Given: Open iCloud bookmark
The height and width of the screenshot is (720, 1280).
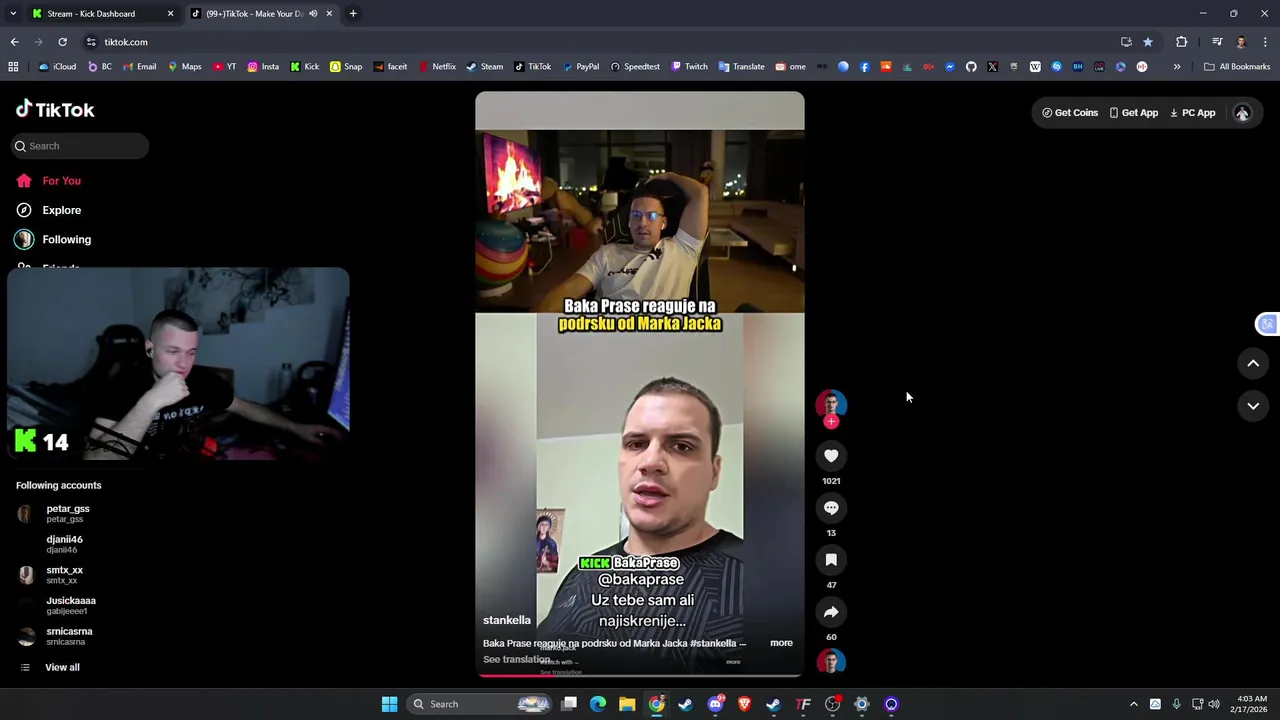Looking at the screenshot, I should 57,67.
